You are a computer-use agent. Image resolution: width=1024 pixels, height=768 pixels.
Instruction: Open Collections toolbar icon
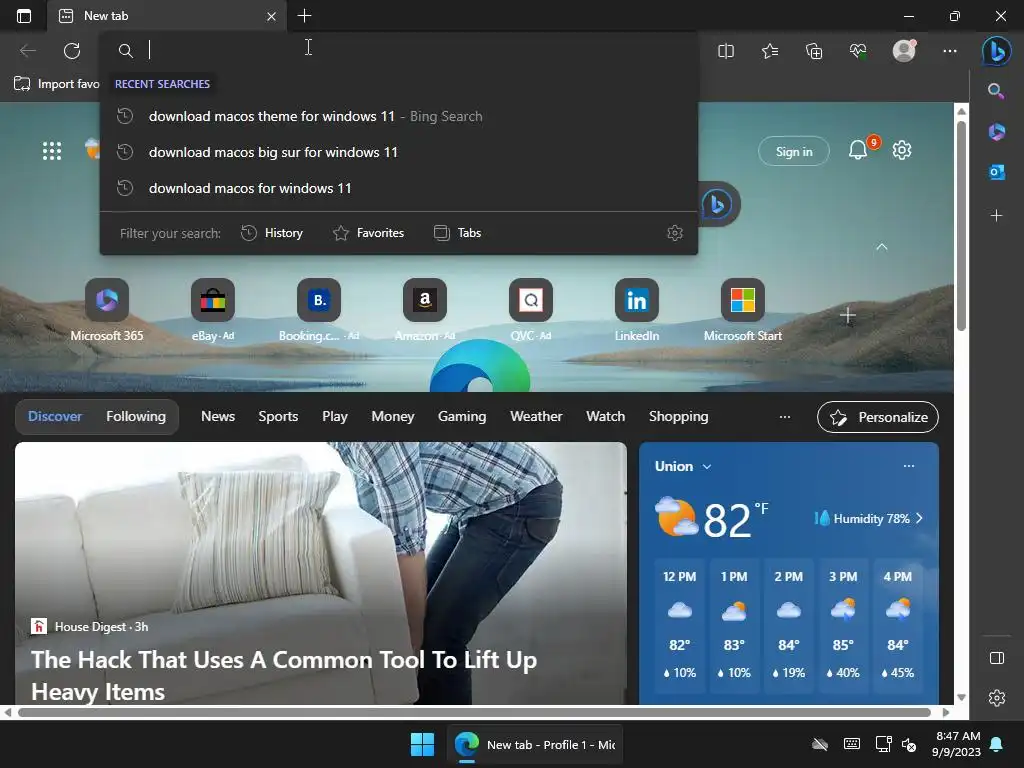click(814, 51)
